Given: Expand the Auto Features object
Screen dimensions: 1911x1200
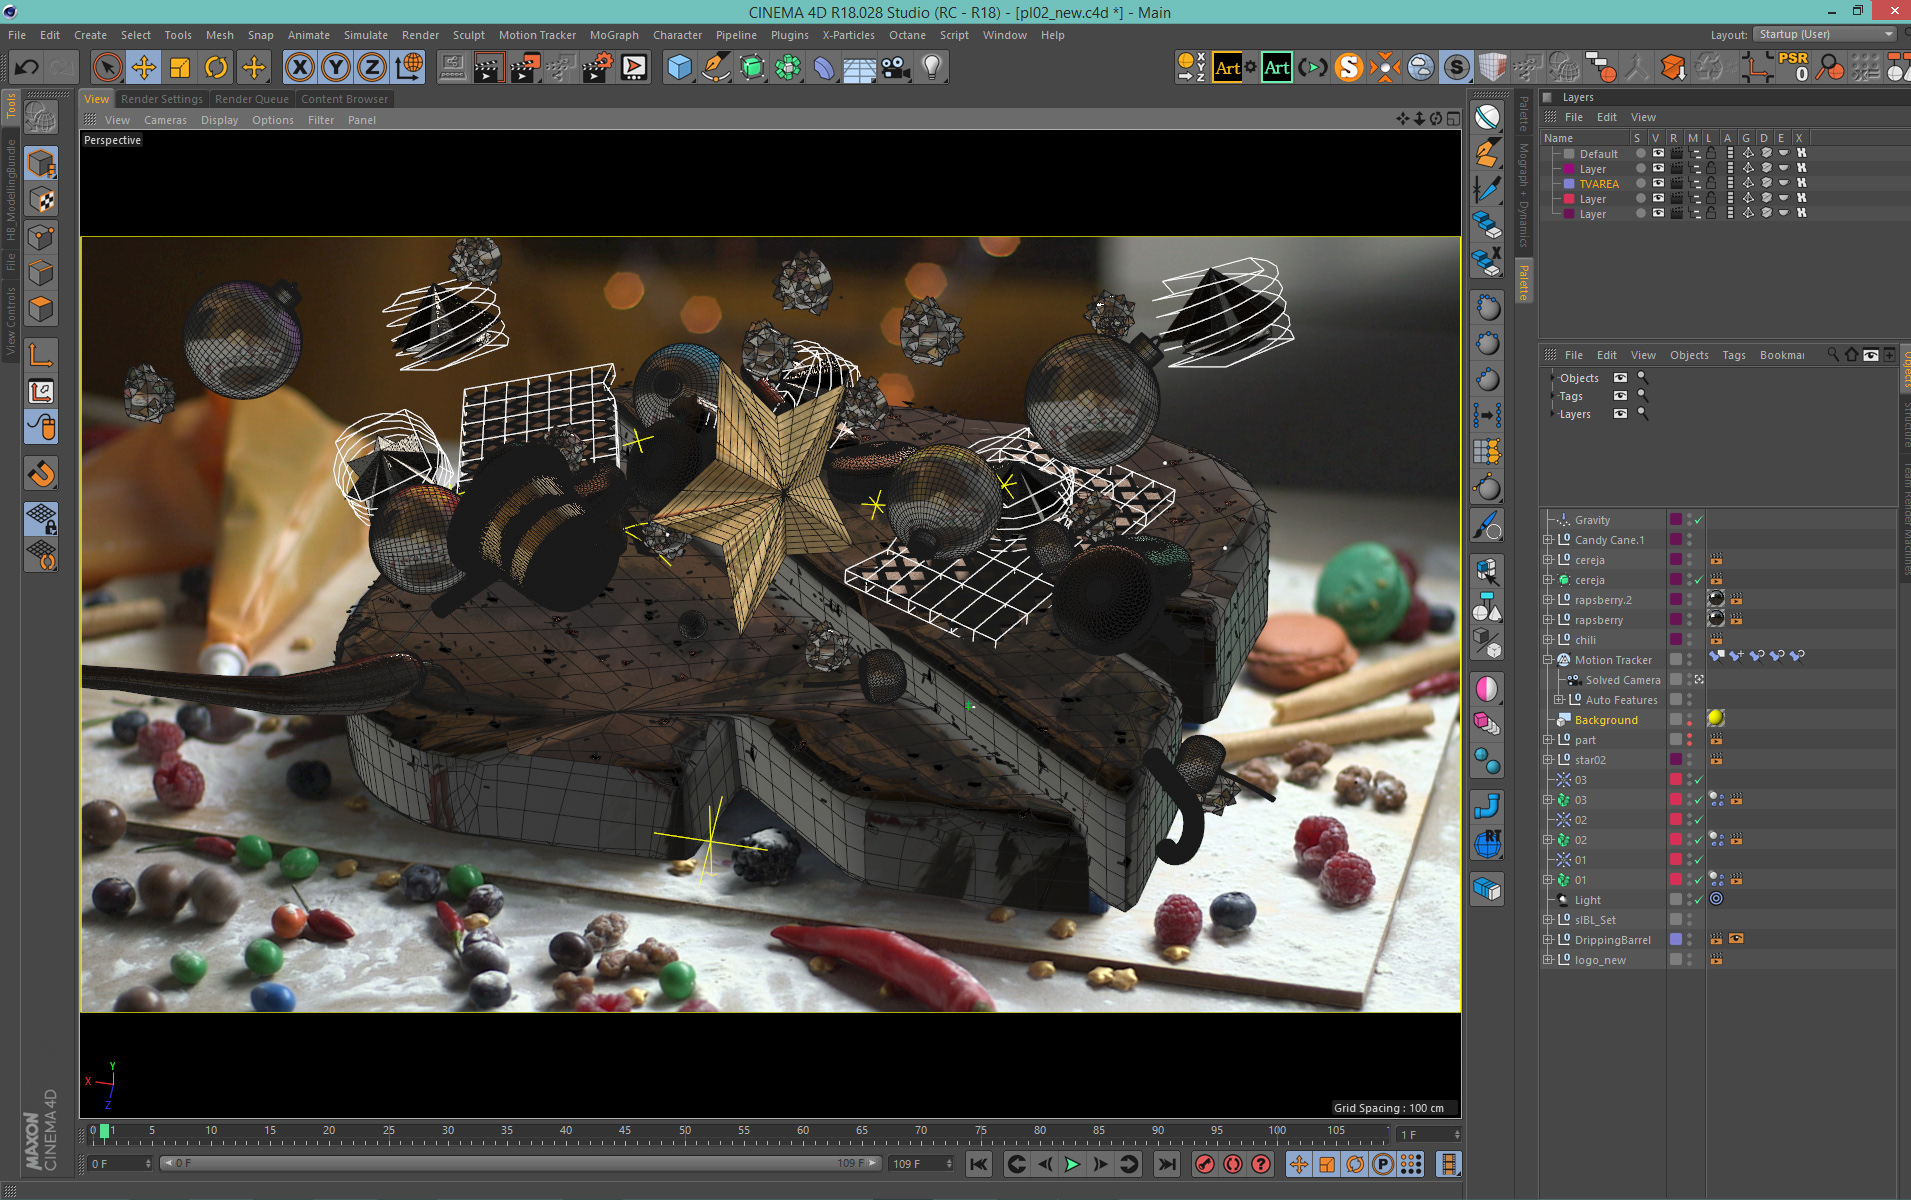Looking at the screenshot, I should point(1558,700).
